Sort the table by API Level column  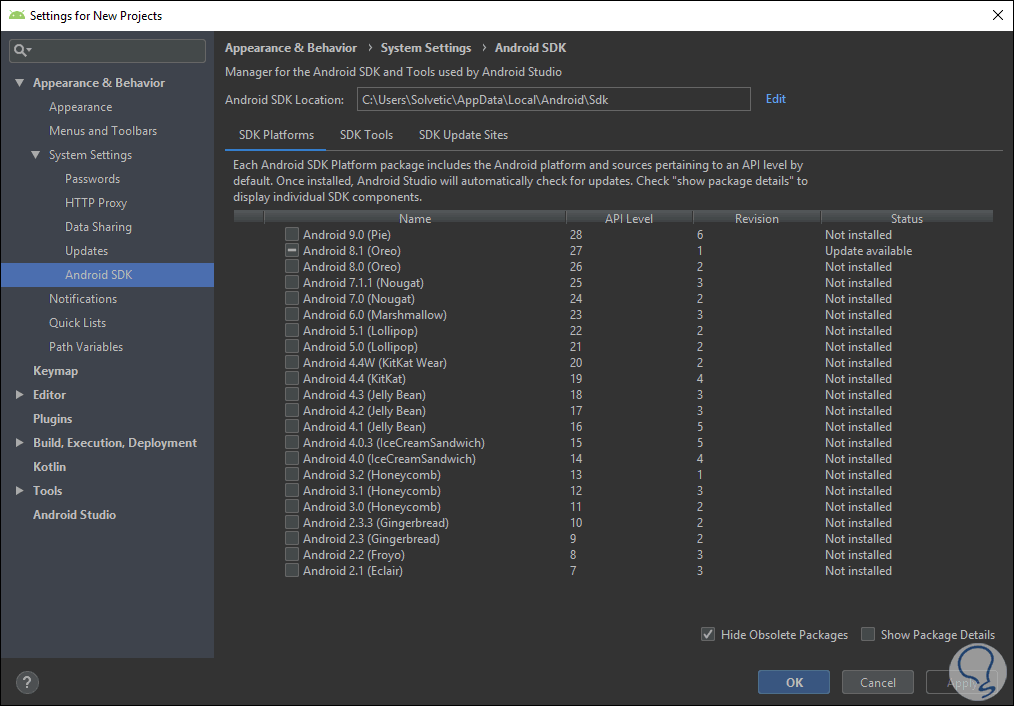pos(628,218)
